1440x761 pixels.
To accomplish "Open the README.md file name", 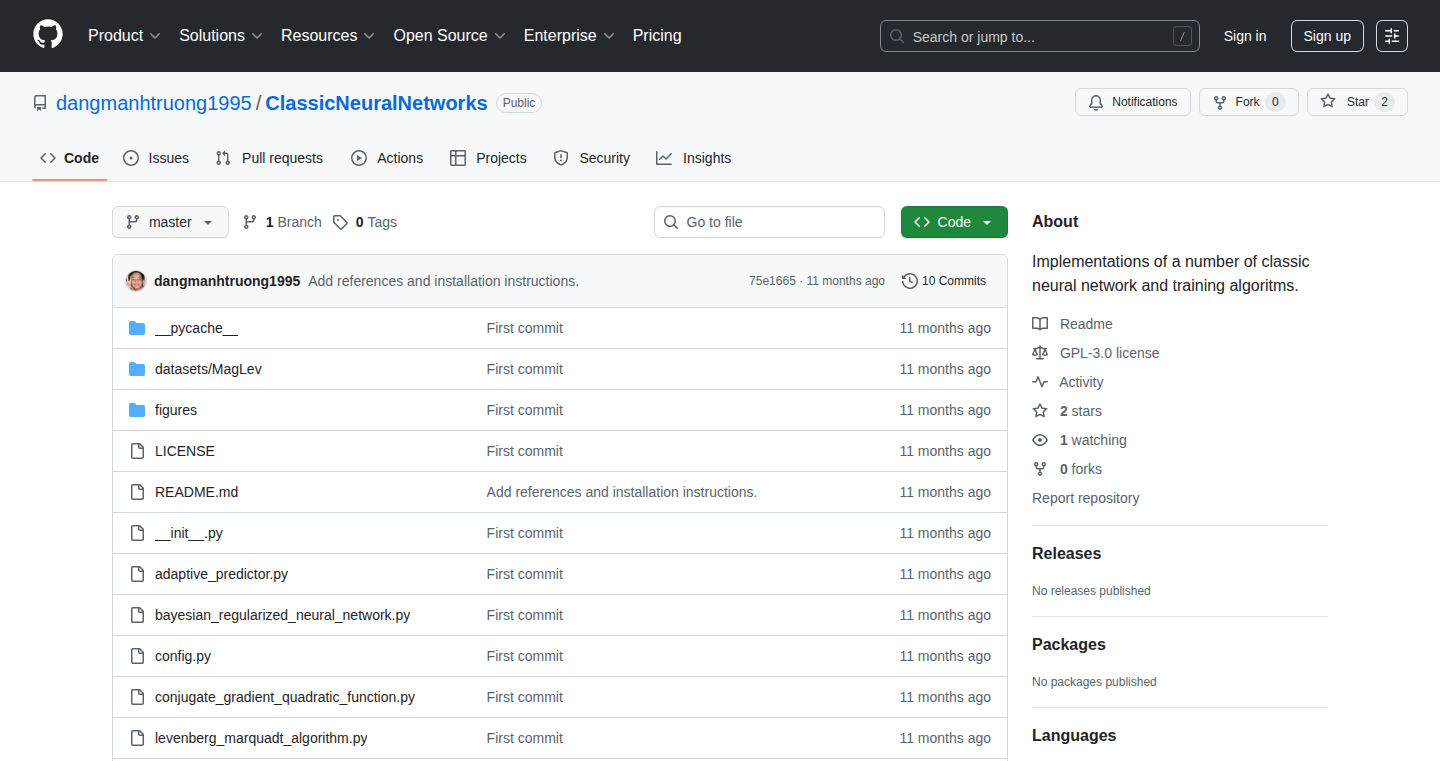I will click(x=197, y=492).
